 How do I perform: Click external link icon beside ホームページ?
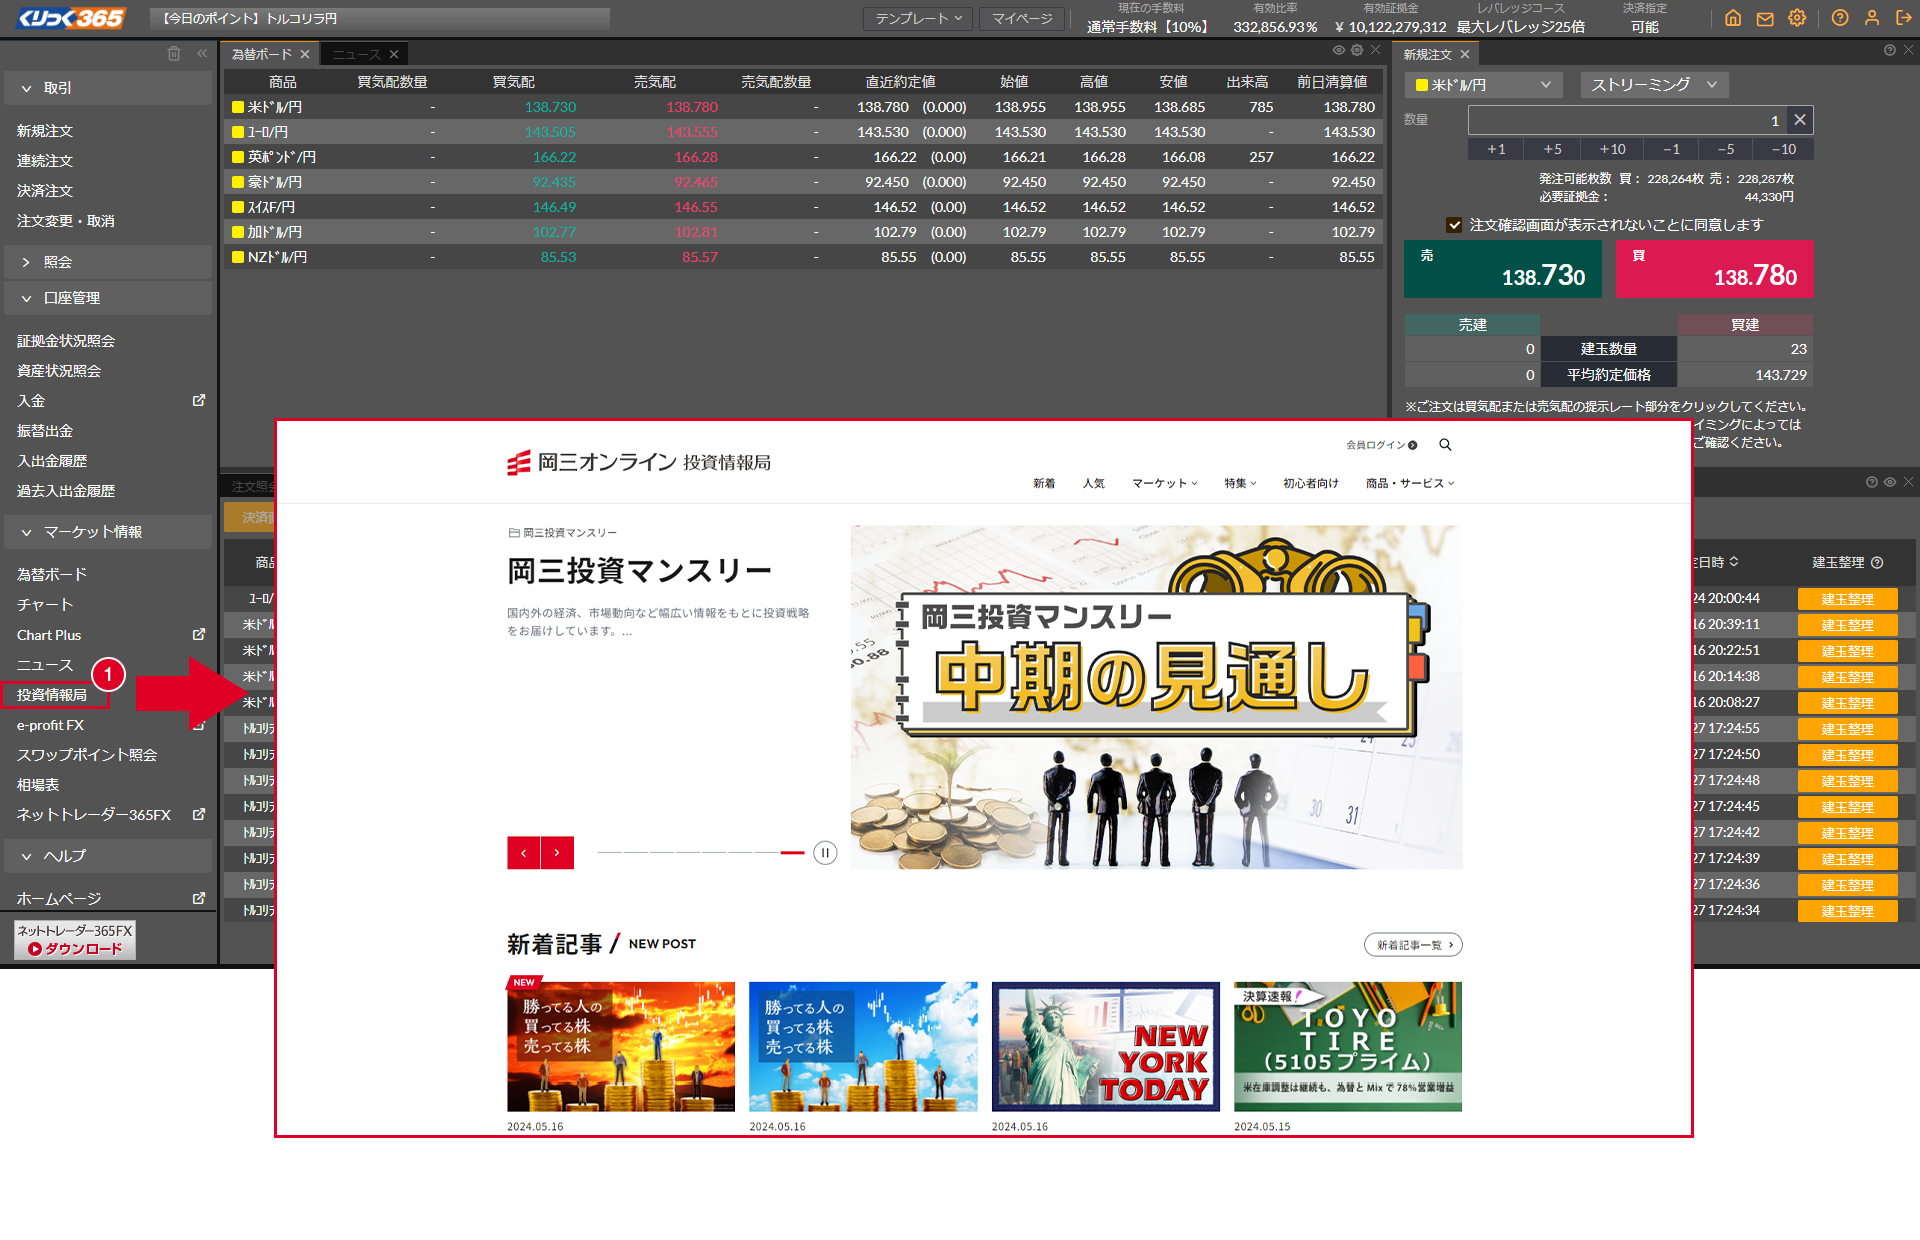tap(198, 898)
